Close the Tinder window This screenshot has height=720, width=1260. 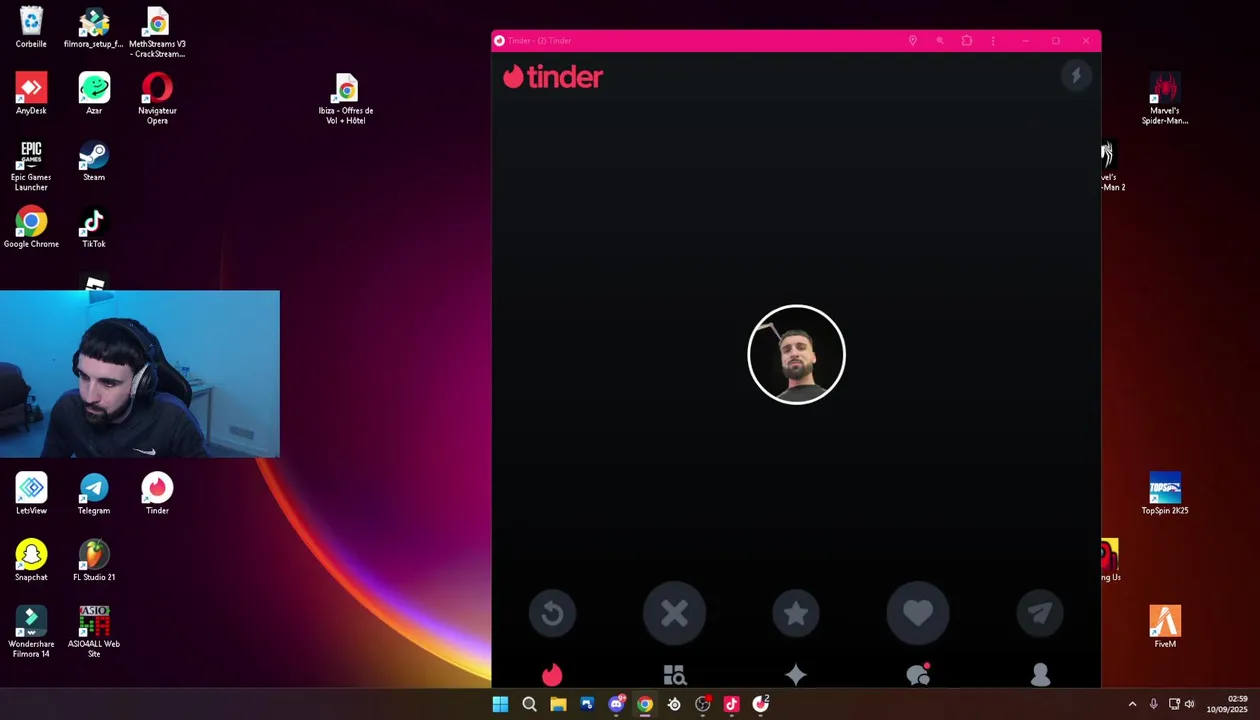[1086, 41]
